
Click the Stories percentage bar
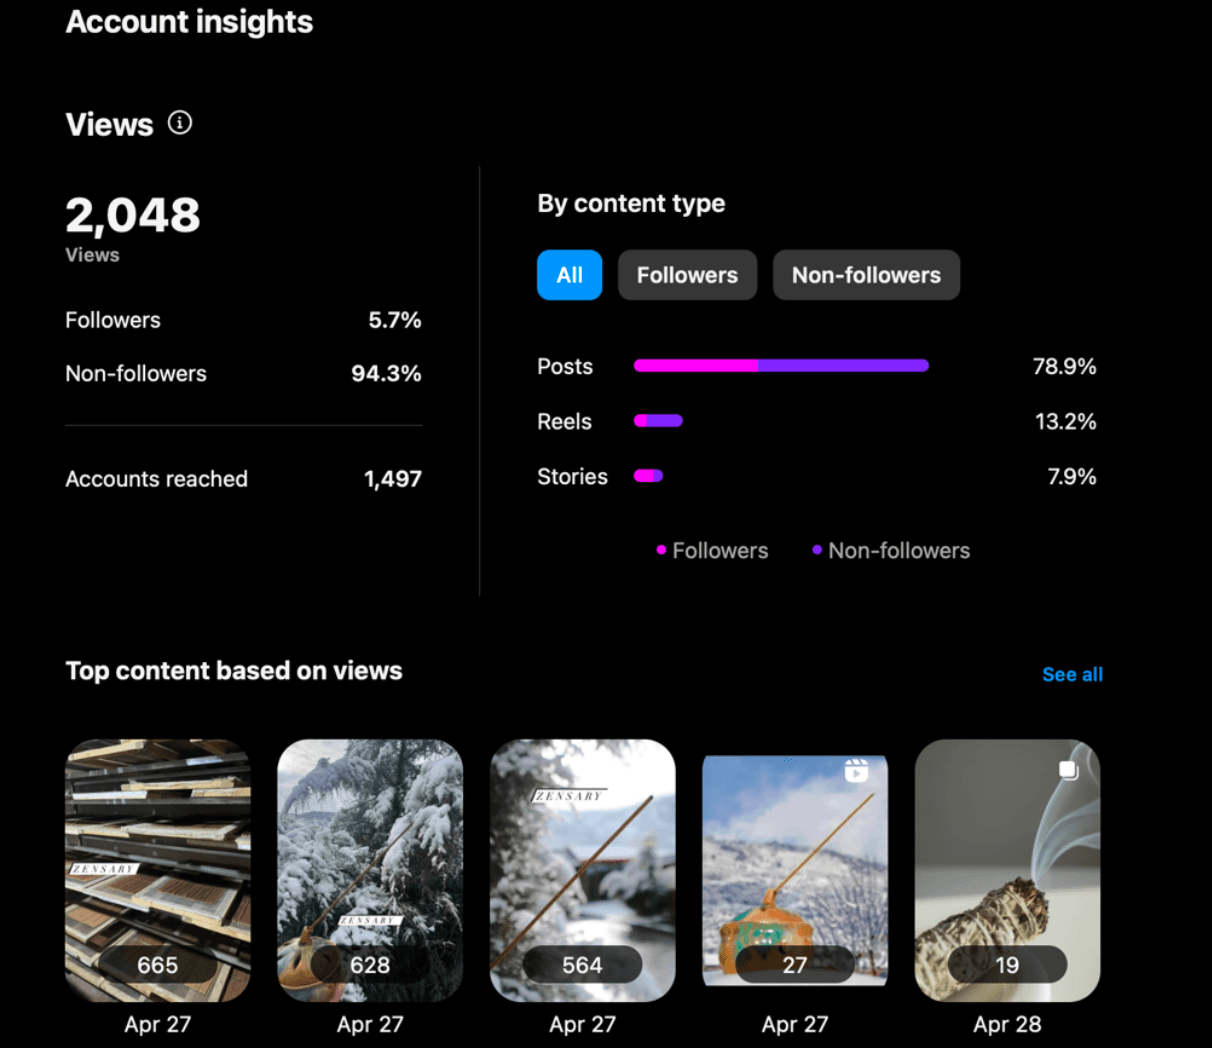point(648,476)
